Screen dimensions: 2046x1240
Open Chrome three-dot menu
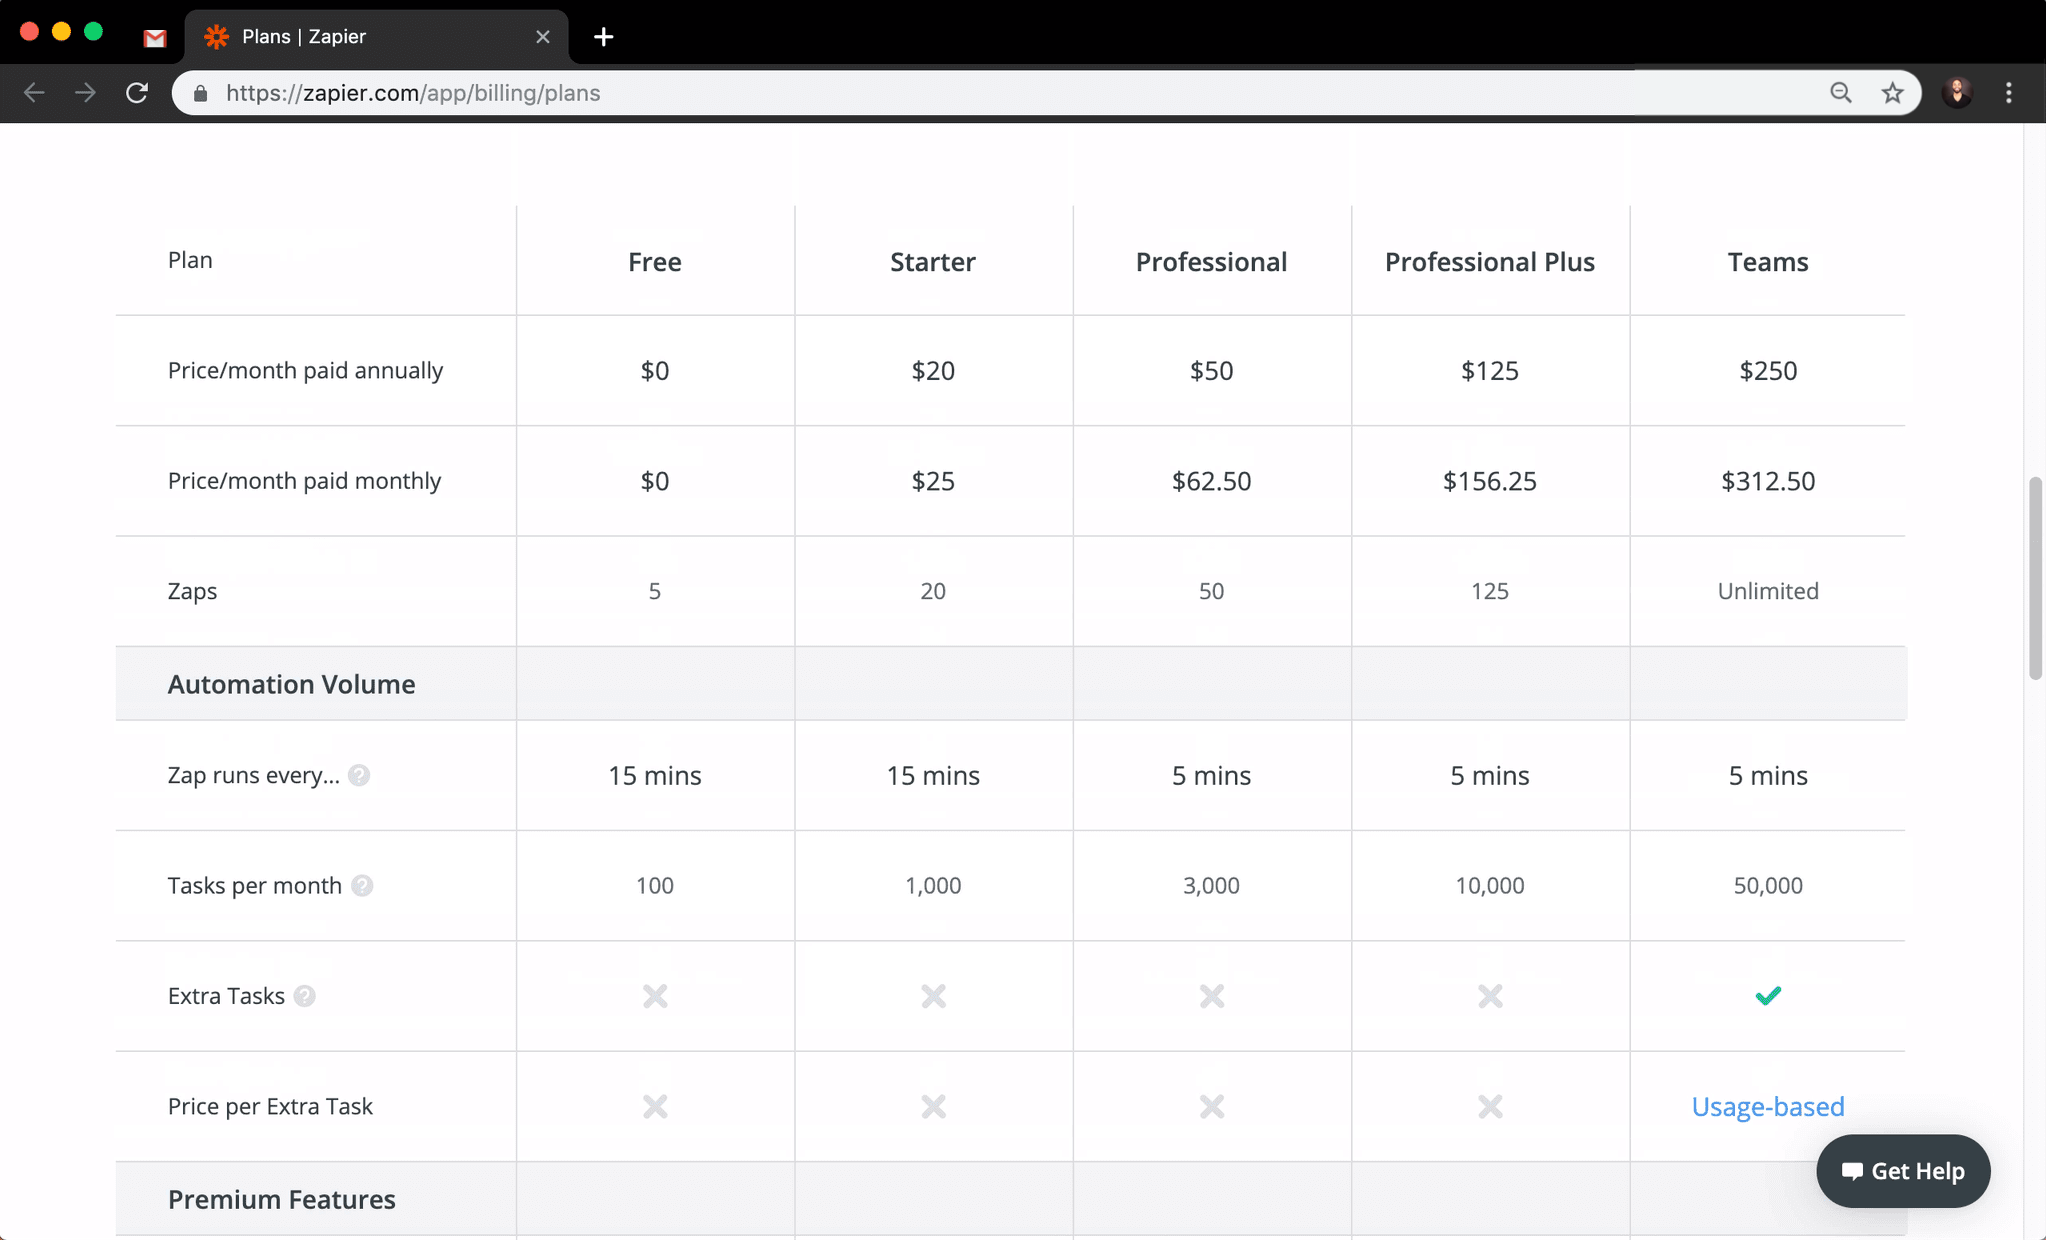click(2009, 93)
